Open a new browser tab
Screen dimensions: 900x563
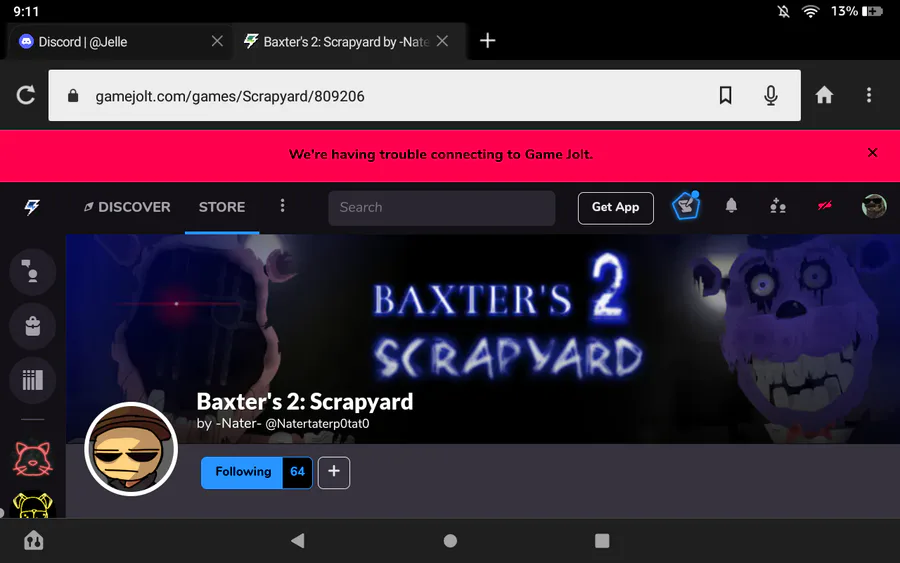pos(487,41)
